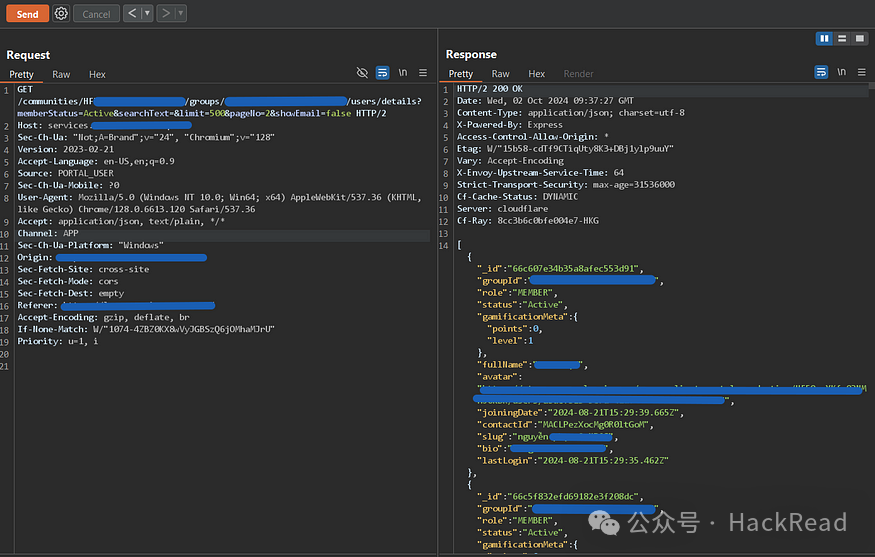
Task: Open the Response panel hamburger menu
Action: point(861,73)
